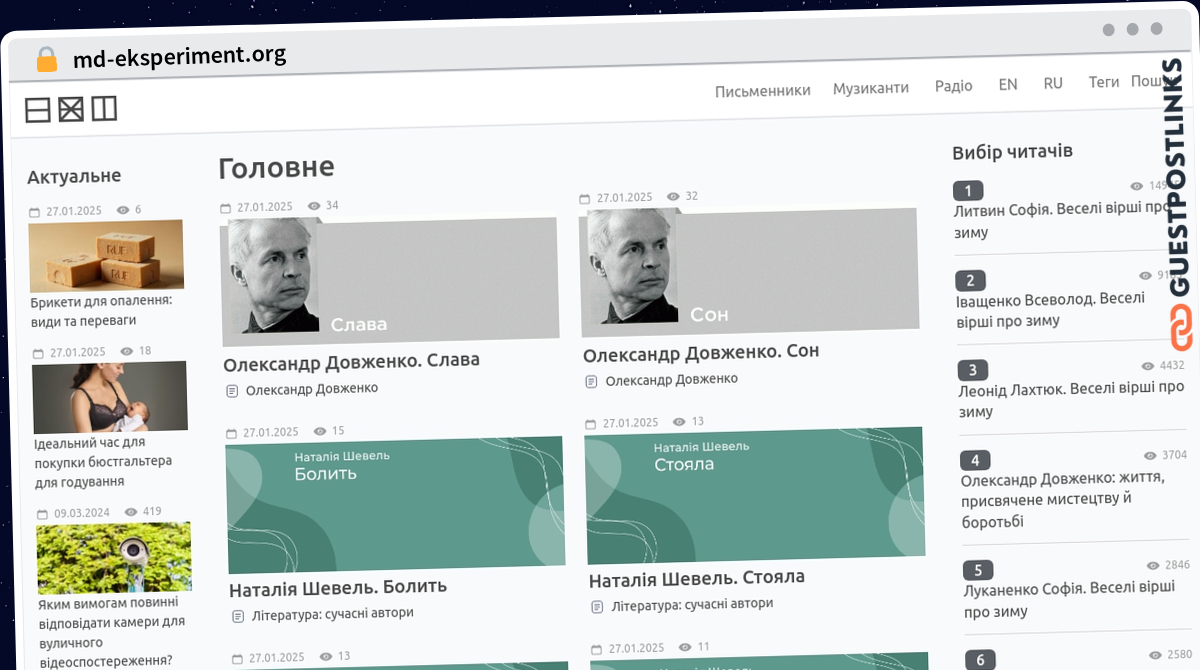Click the heating briquettes thumbnail

pyautogui.click(x=106, y=255)
